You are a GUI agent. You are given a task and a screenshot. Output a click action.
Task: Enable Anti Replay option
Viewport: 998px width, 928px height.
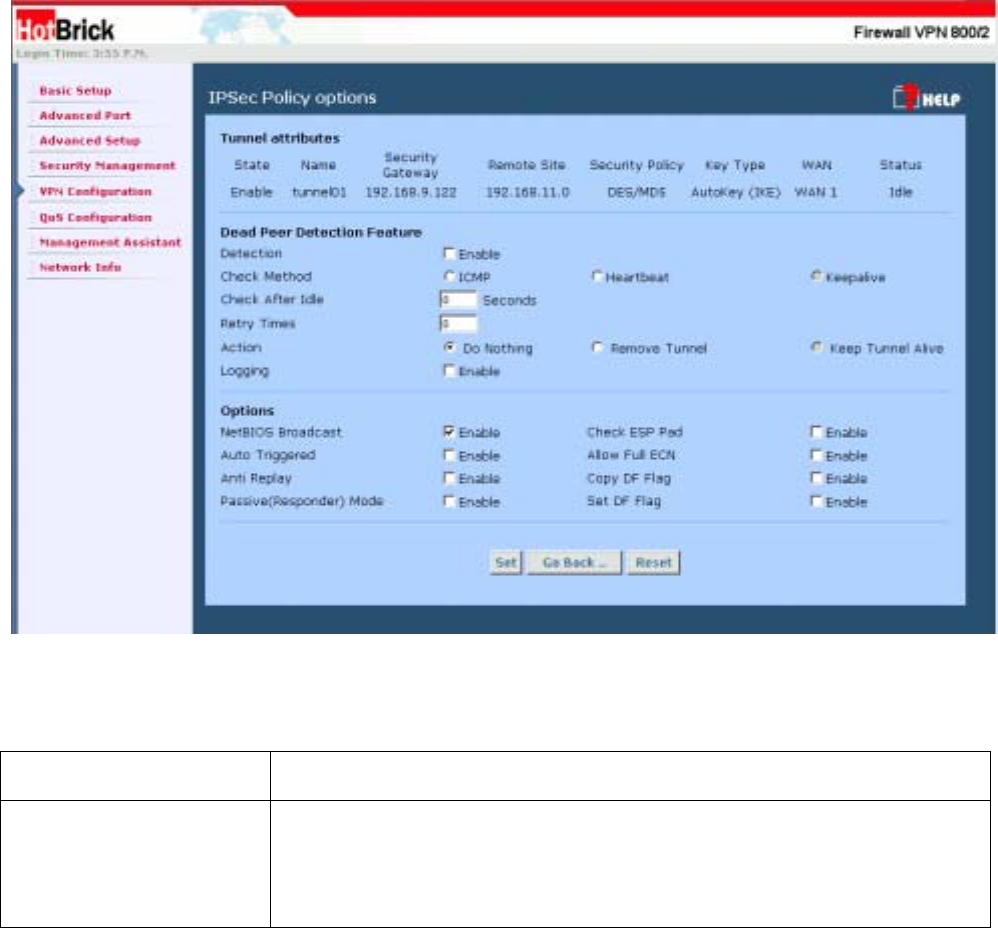449,479
